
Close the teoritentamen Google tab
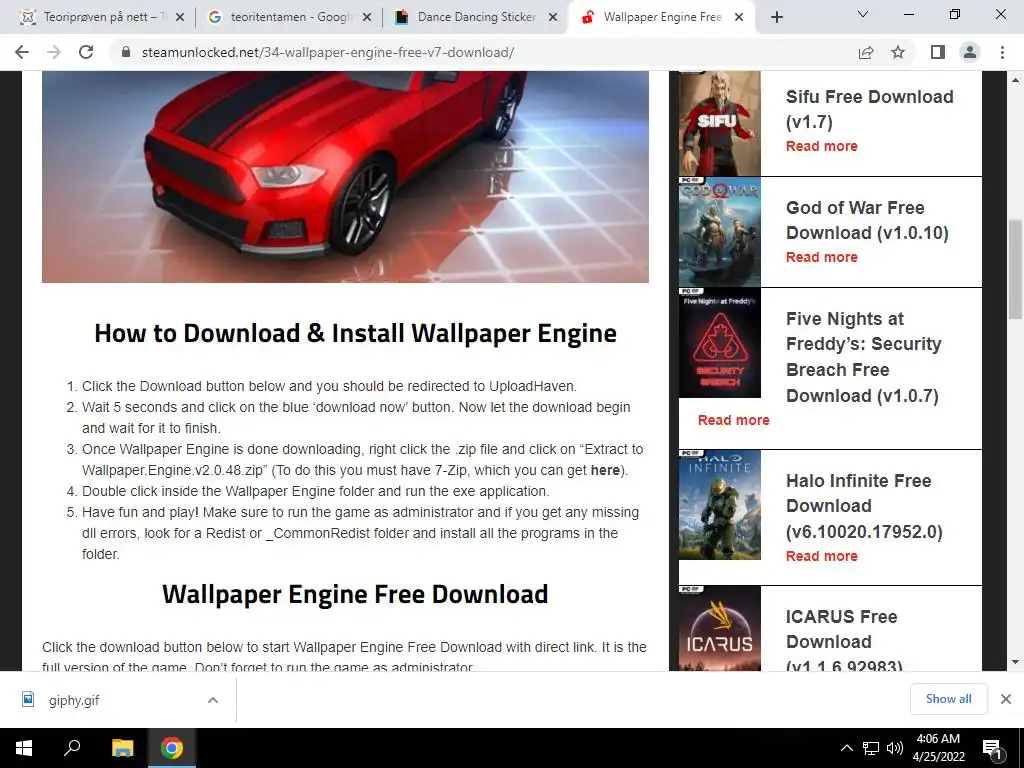pyautogui.click(x=367, y=17)
